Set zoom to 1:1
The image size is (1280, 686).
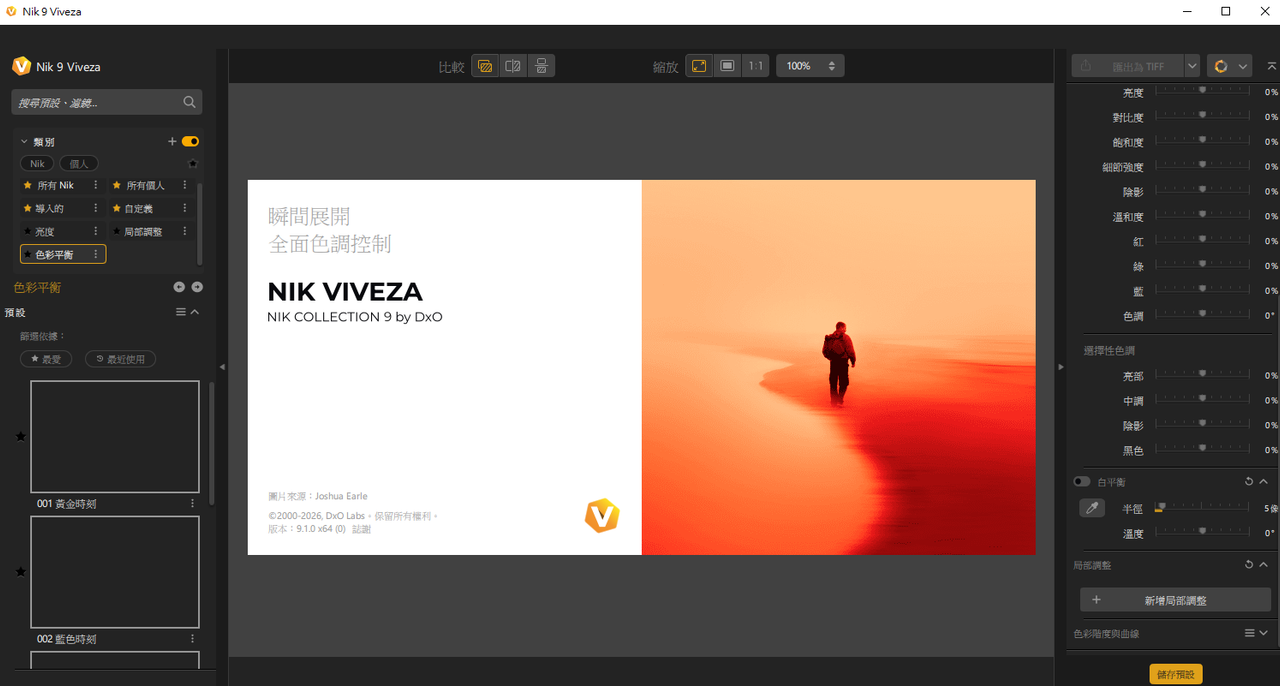click(755, 66)
